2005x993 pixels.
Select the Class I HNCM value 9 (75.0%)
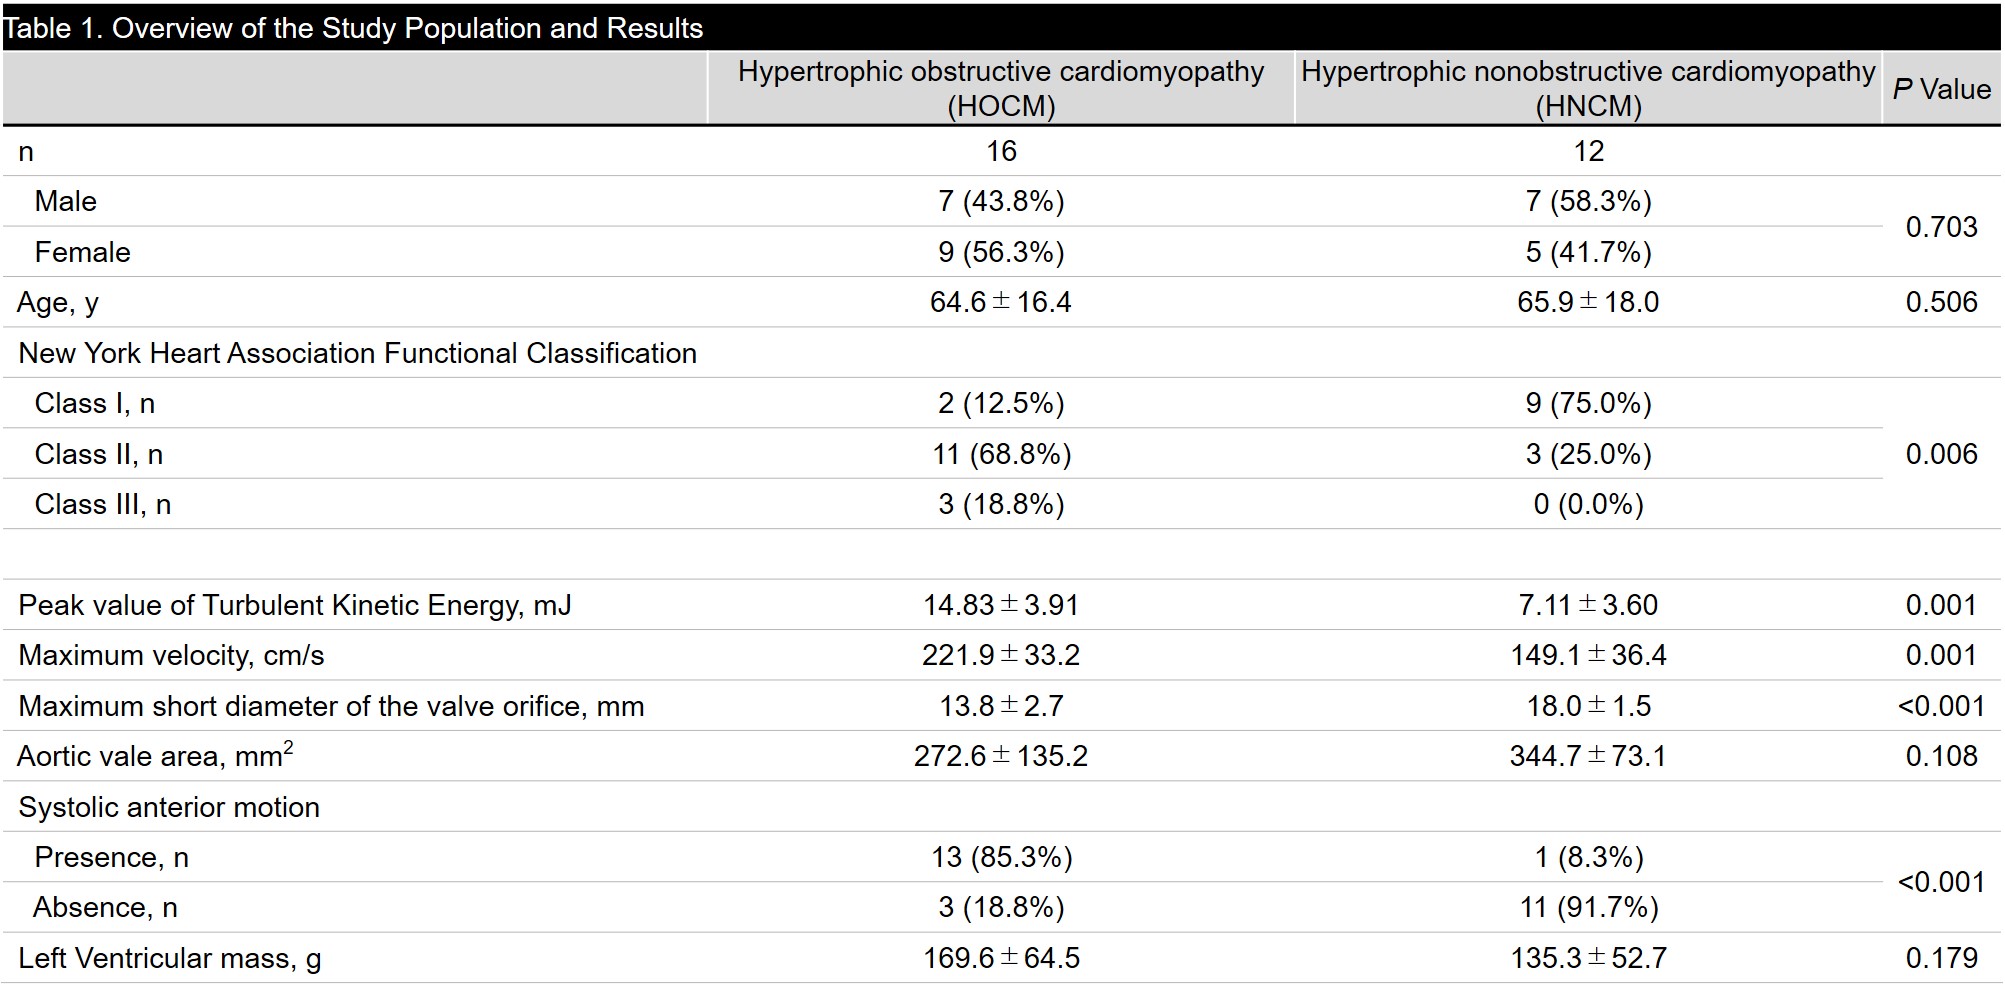1588,403
